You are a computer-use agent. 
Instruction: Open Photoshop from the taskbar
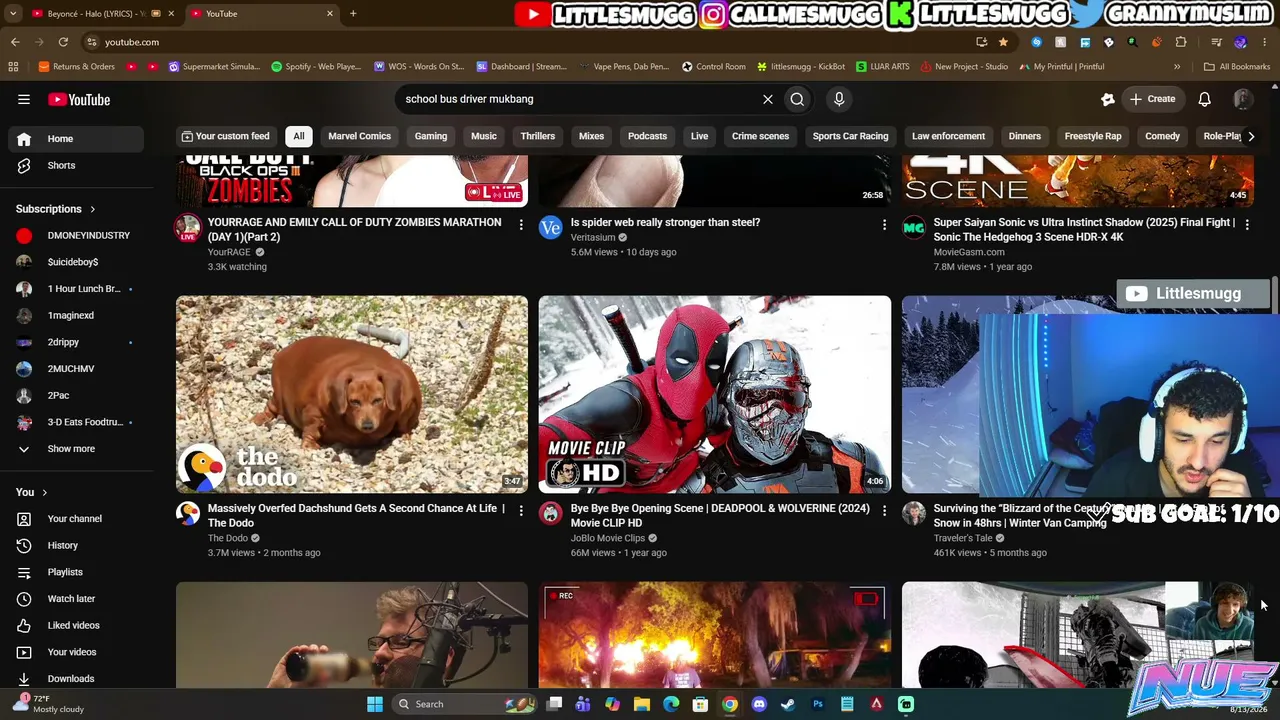818,704
